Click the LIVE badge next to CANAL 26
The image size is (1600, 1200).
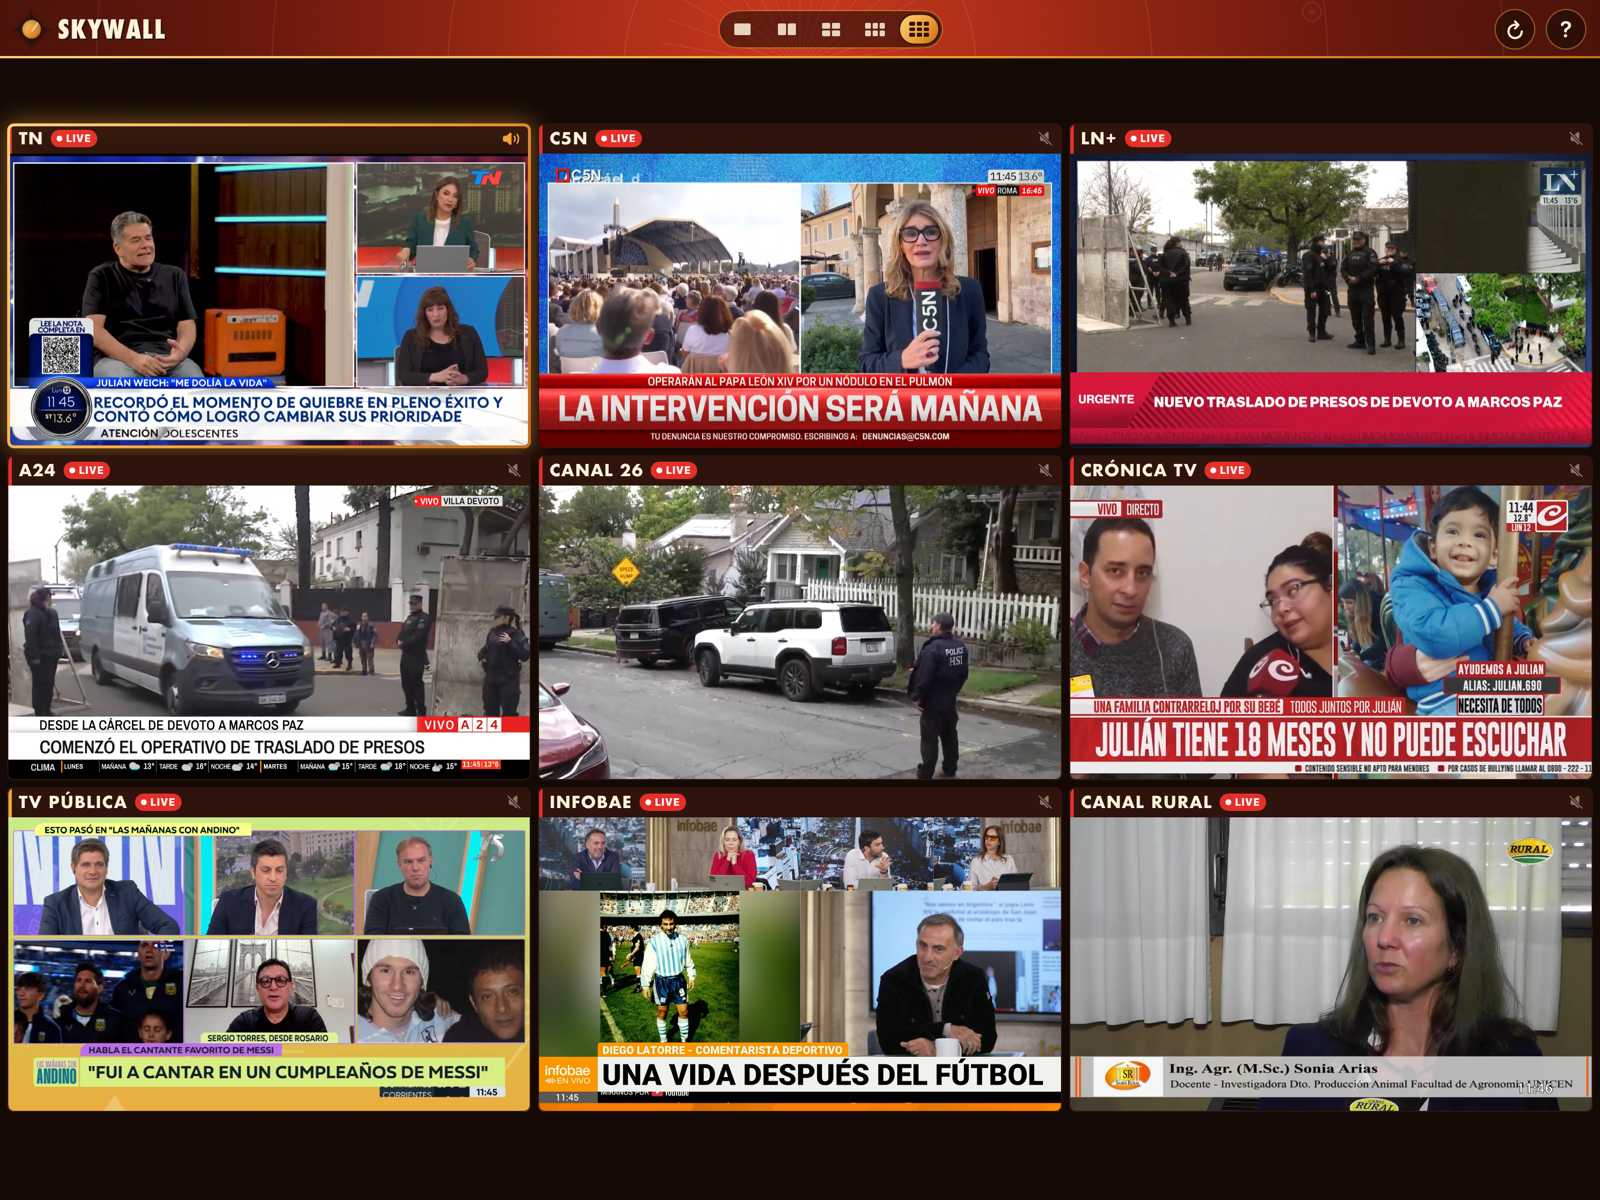[674, 470]
